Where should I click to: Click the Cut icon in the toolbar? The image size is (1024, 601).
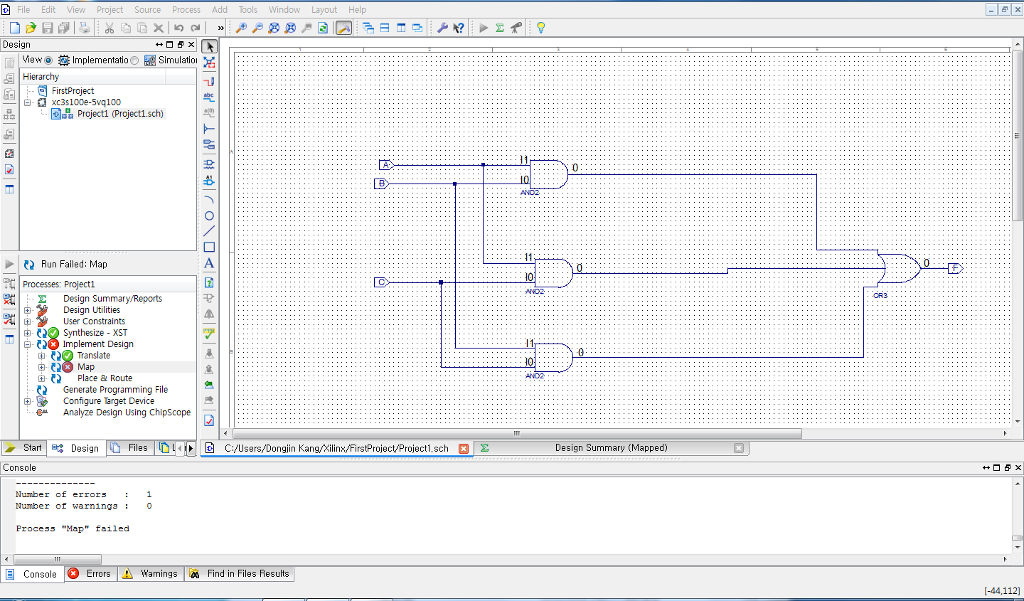coord(108,28)
